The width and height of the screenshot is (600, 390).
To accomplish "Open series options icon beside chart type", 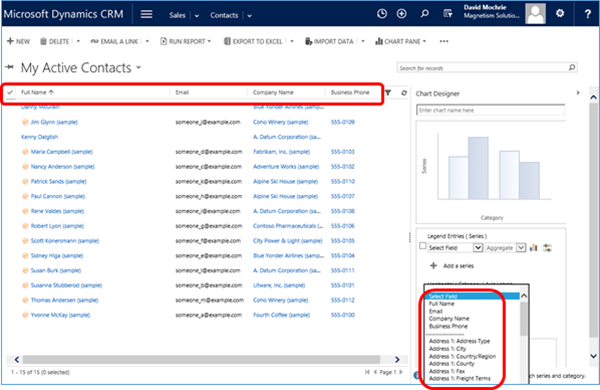I will (547, 248).
